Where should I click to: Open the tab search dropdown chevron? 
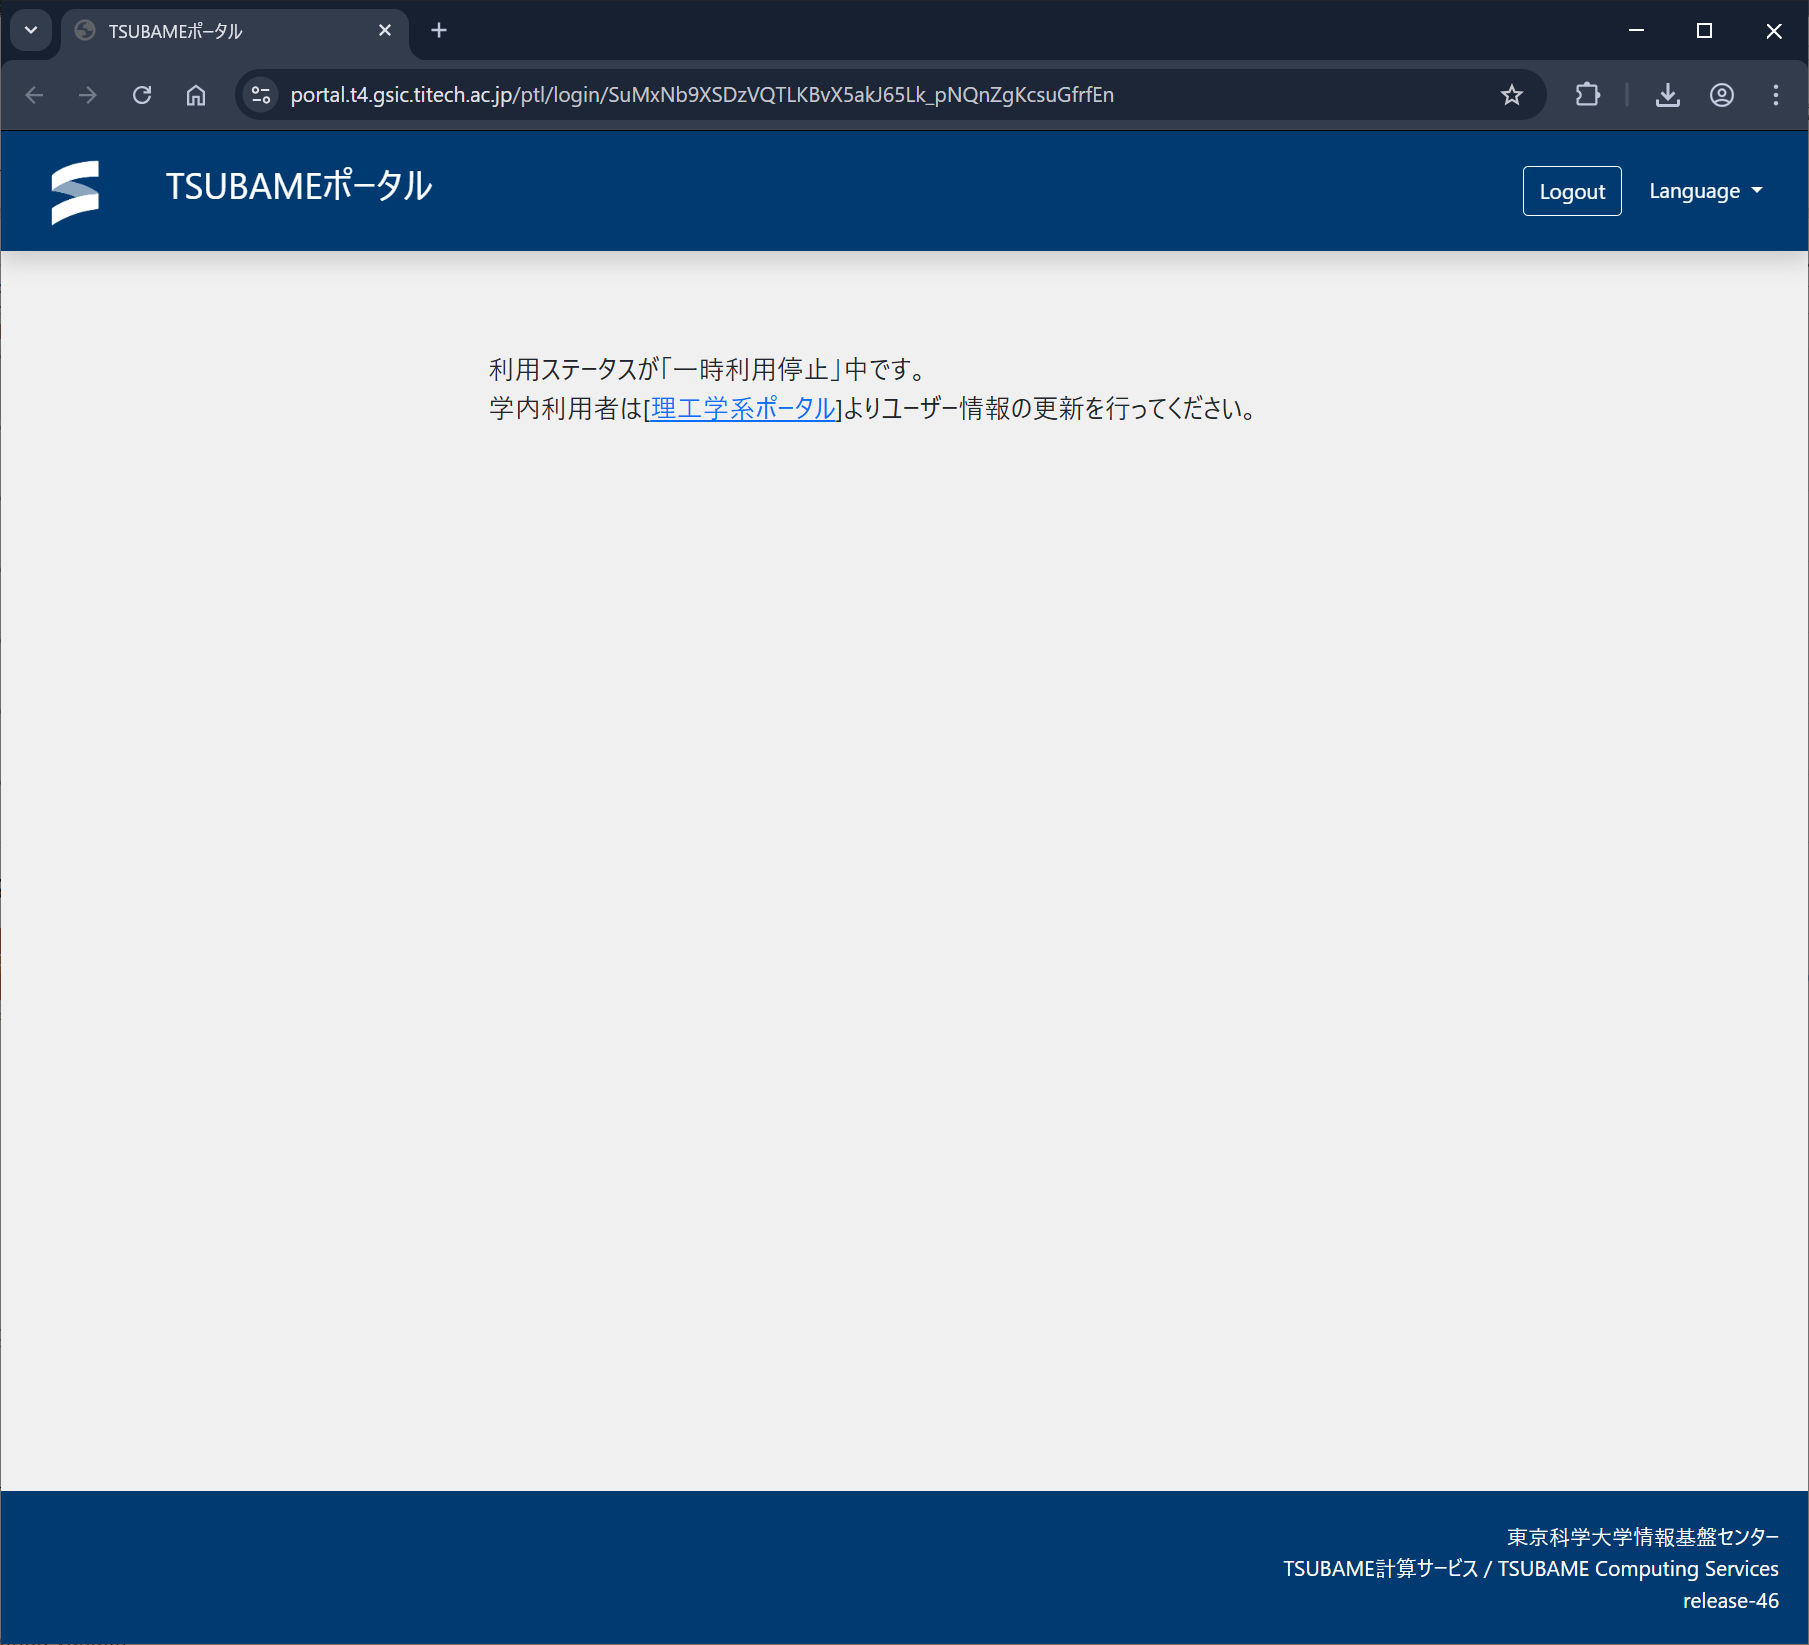point(31,30)
